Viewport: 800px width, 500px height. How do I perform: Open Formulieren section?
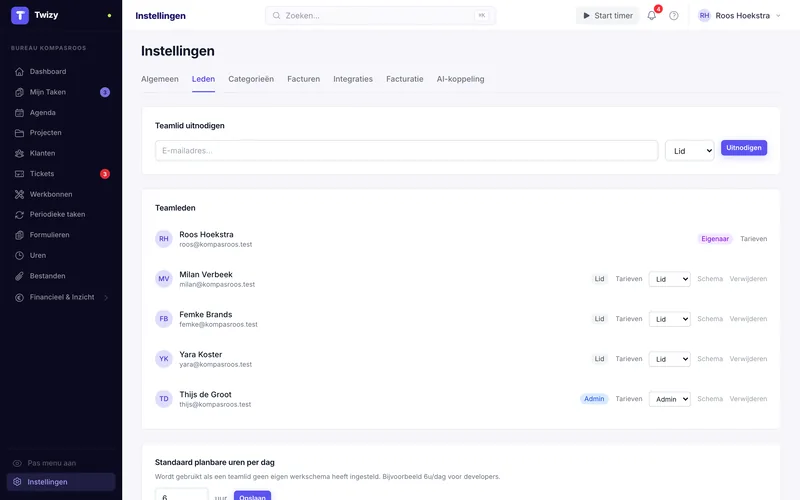(x=49, y=235)
